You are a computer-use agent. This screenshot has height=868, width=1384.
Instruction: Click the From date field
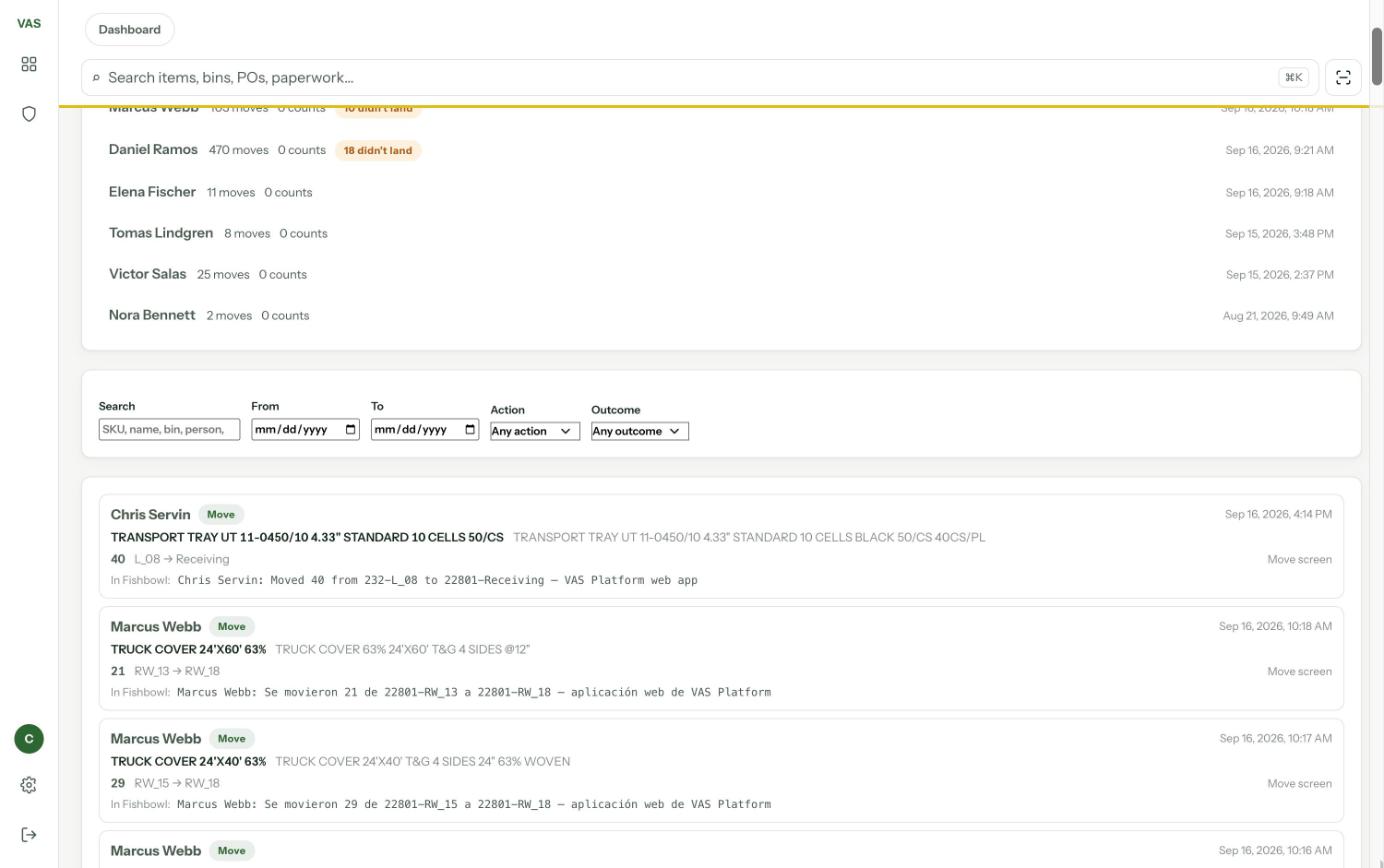pos(305,430)
